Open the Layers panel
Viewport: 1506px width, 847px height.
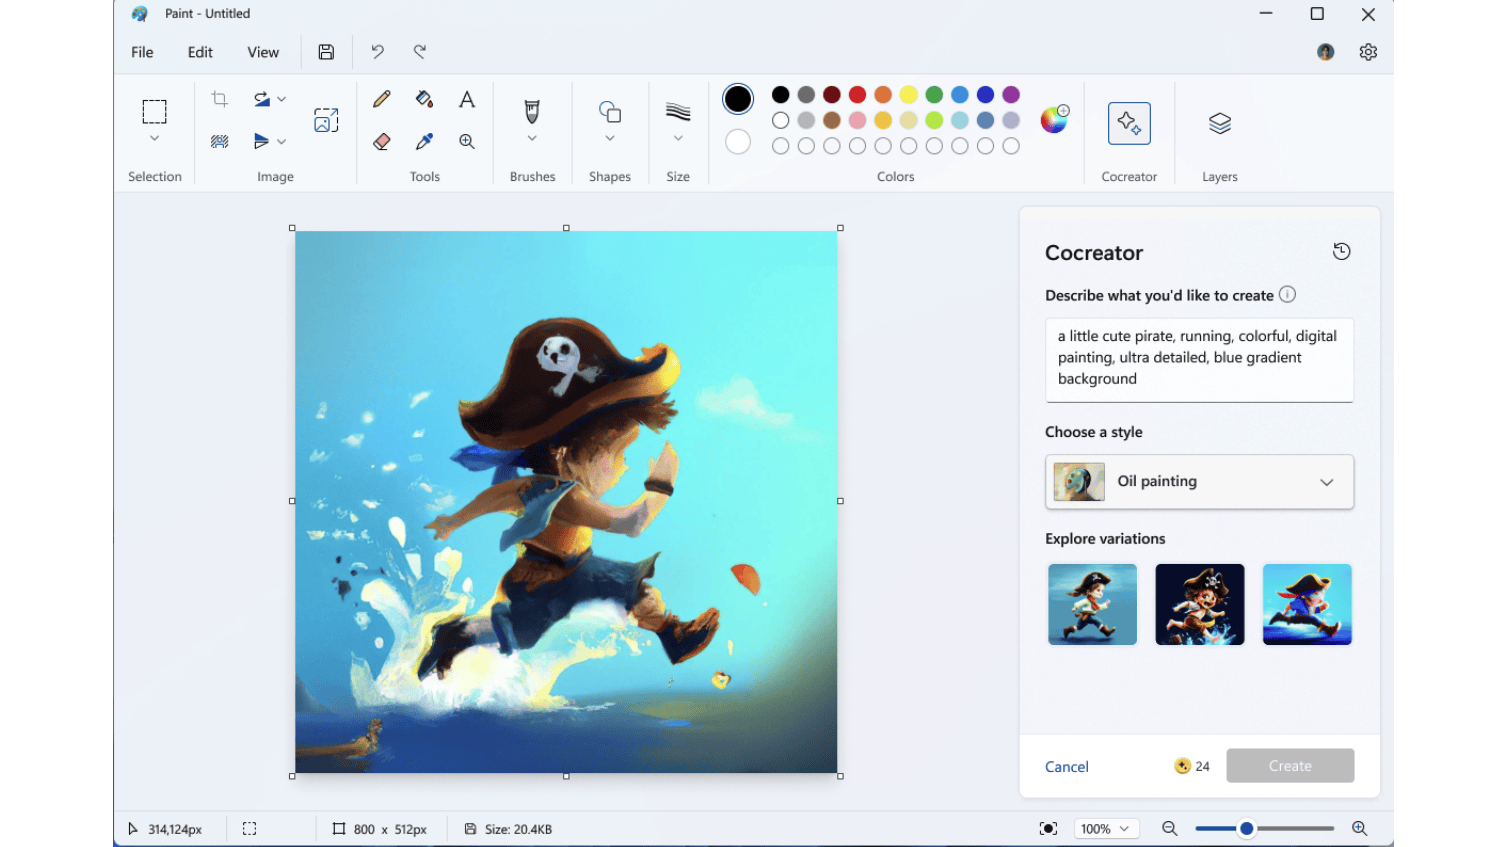point(1219,124)
